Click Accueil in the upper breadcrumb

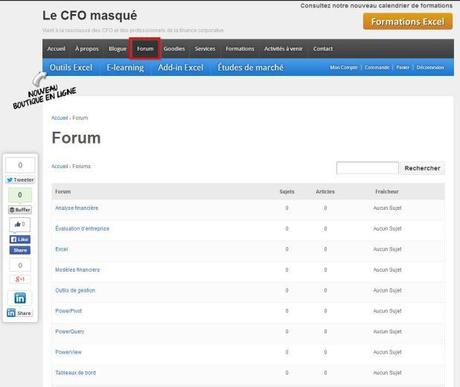coord(60,118)
